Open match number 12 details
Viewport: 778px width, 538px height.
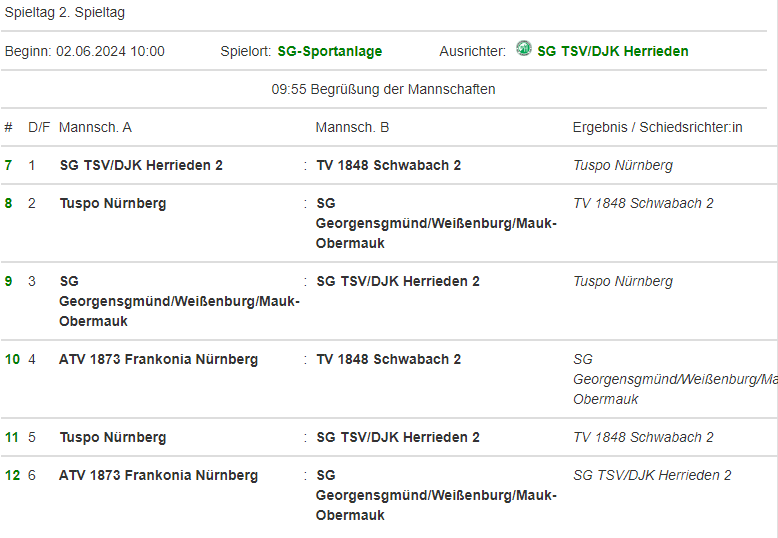tap(12, 475)
